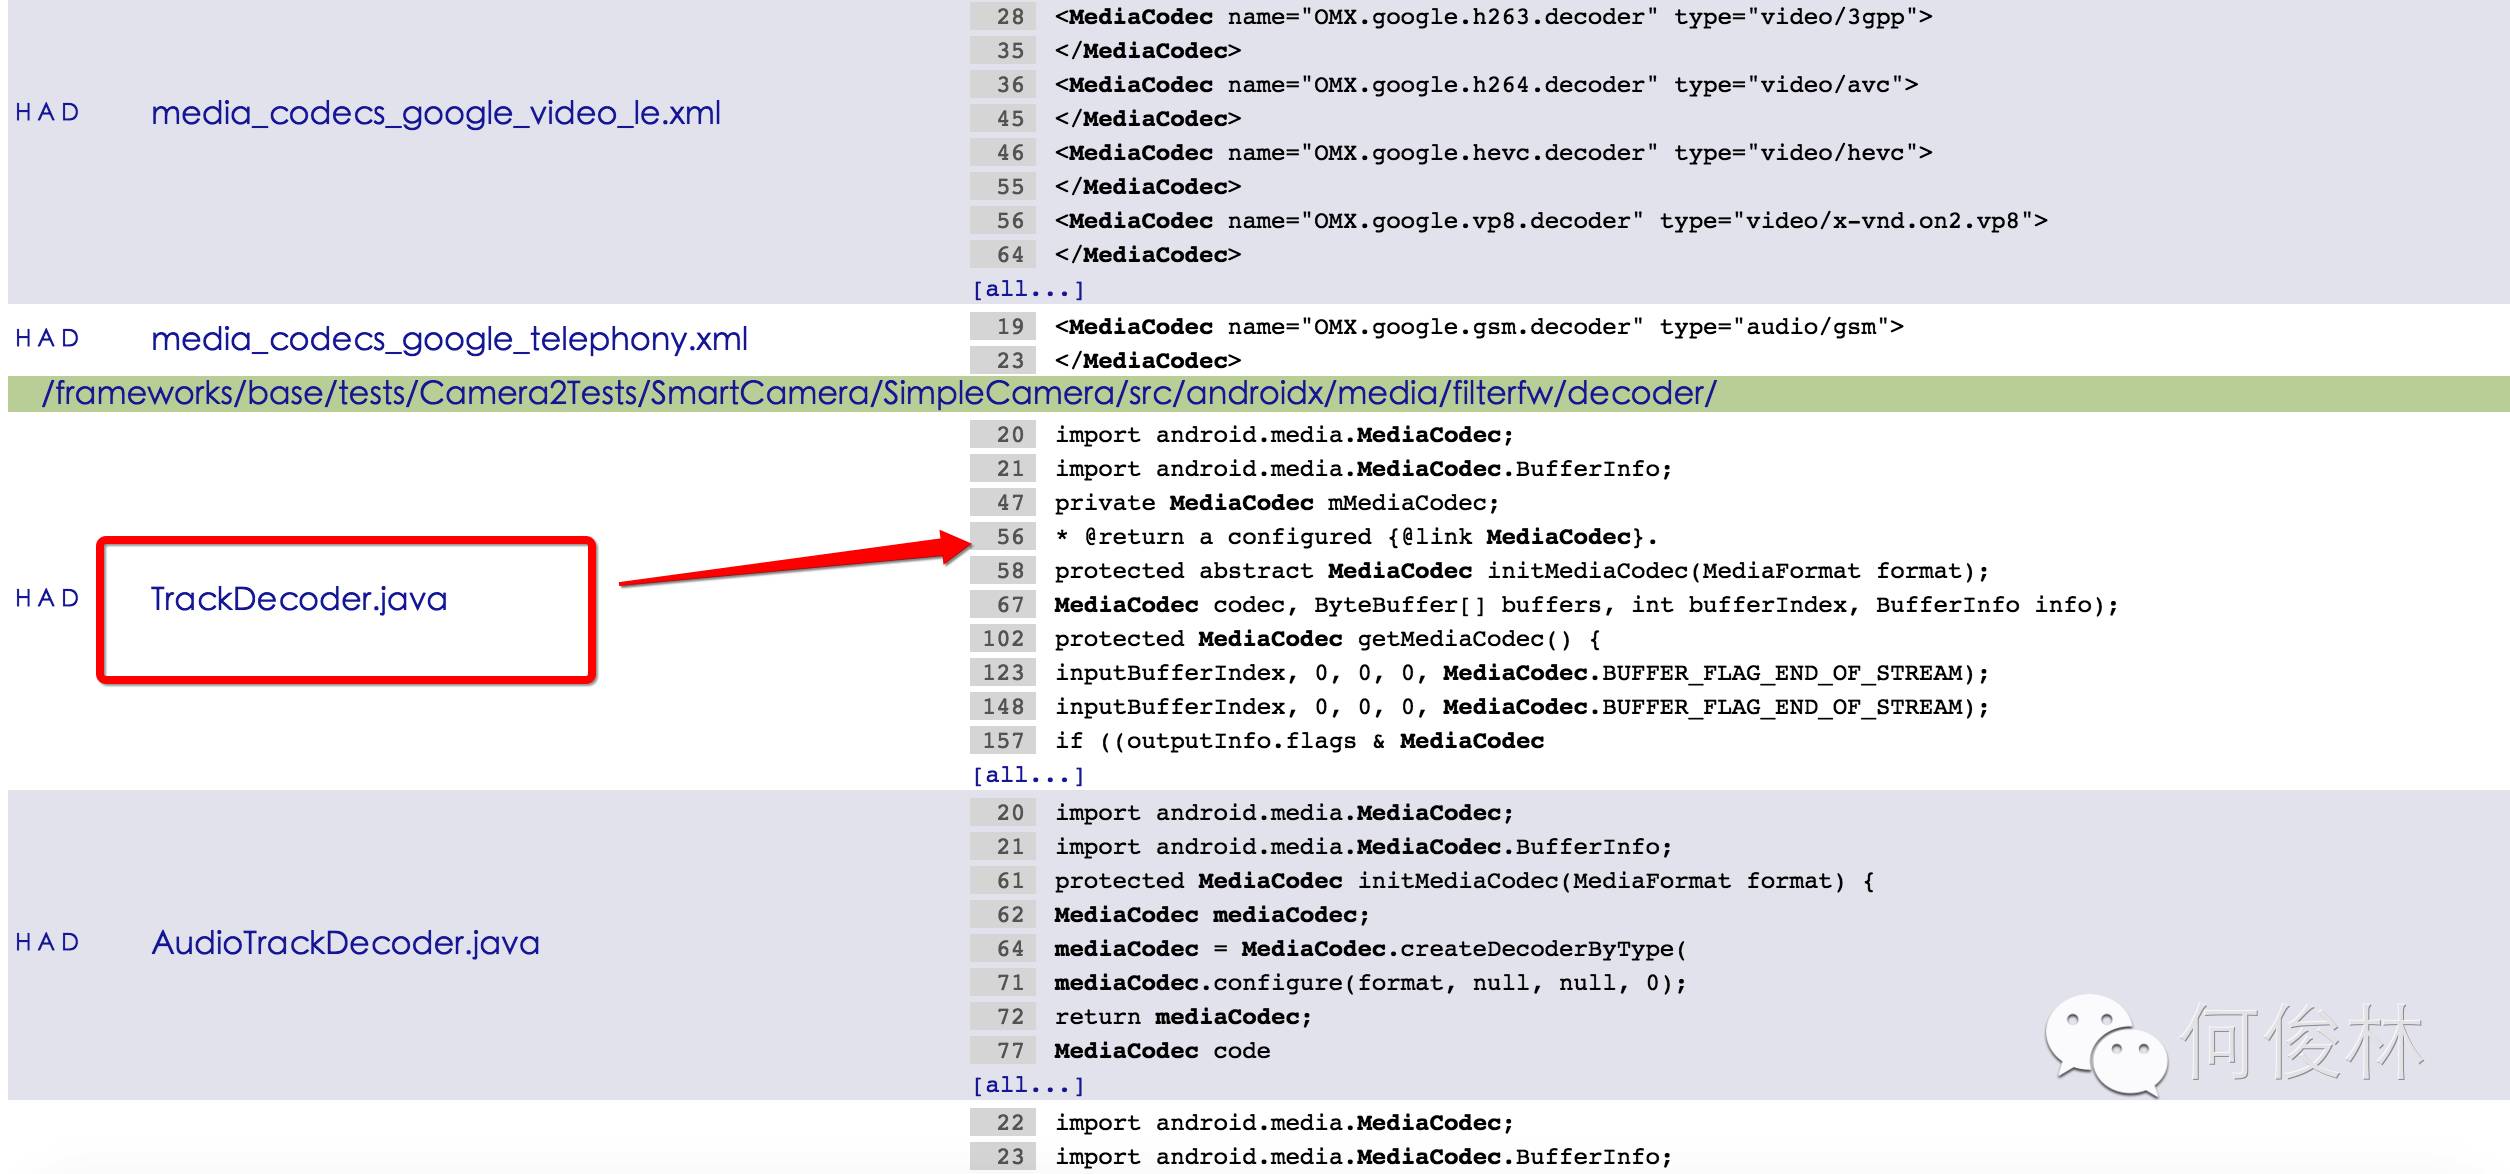Open media_codecs_google_telephony.xml file link
2510x1174 pixels.
pyautogui.click(x=449, y=339)
